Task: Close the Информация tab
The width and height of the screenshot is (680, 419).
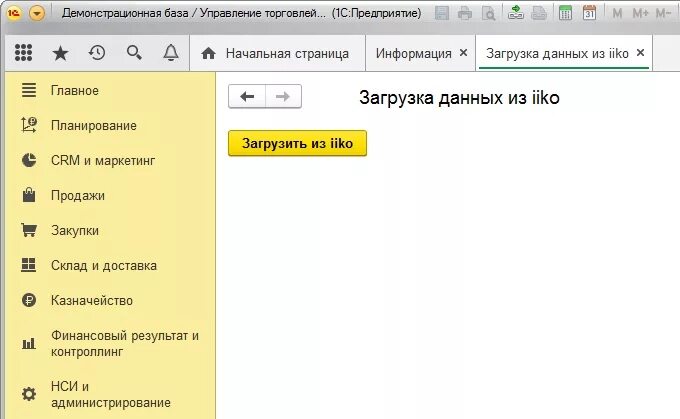Action: (464, 52)
